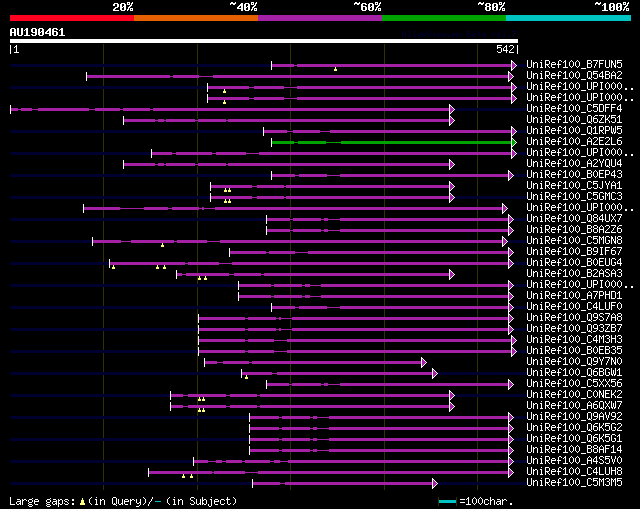
Task: Open hit UniRef100_Q6ZK51
Action: coord(574,120)
